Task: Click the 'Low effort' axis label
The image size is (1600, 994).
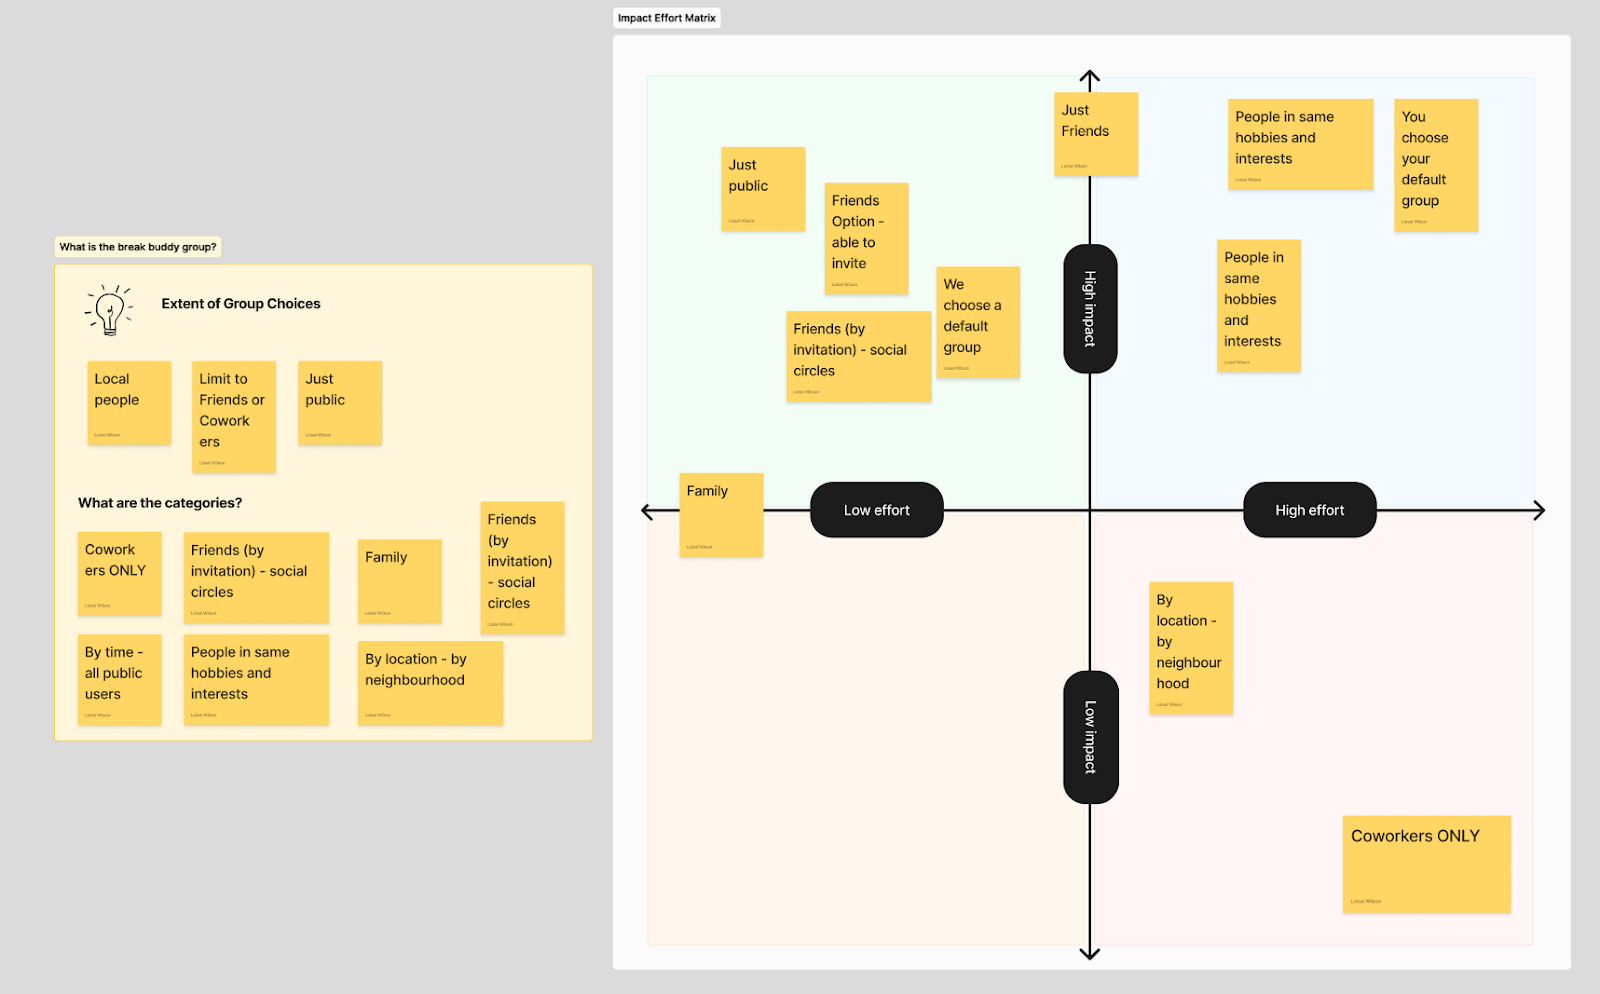Action: tap(876, 509)
